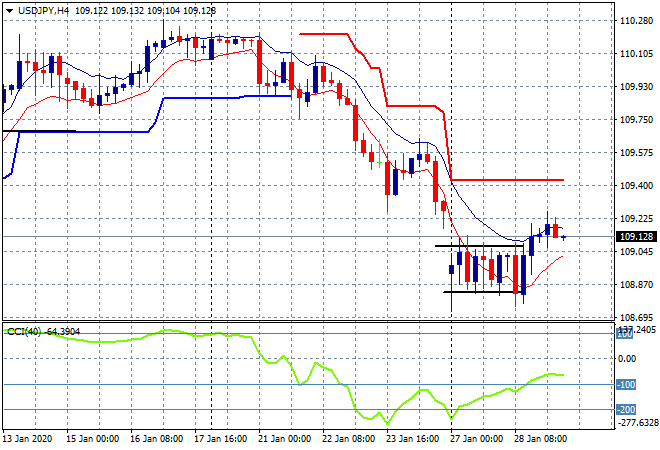Screen dimensions: 660x450
Task: Click the CCI 0.00 scale label
Action: (x=628, y=359)
